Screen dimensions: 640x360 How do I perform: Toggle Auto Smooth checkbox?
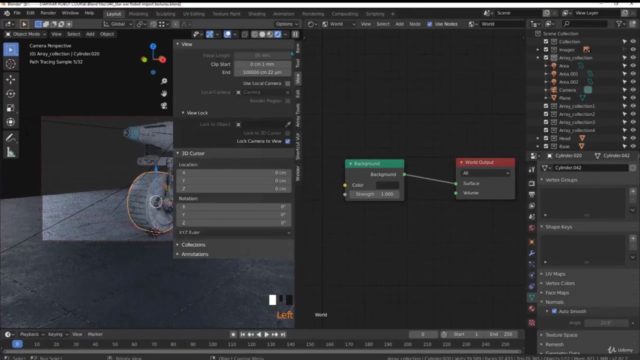pyautogui.click(x=554, y=311)
